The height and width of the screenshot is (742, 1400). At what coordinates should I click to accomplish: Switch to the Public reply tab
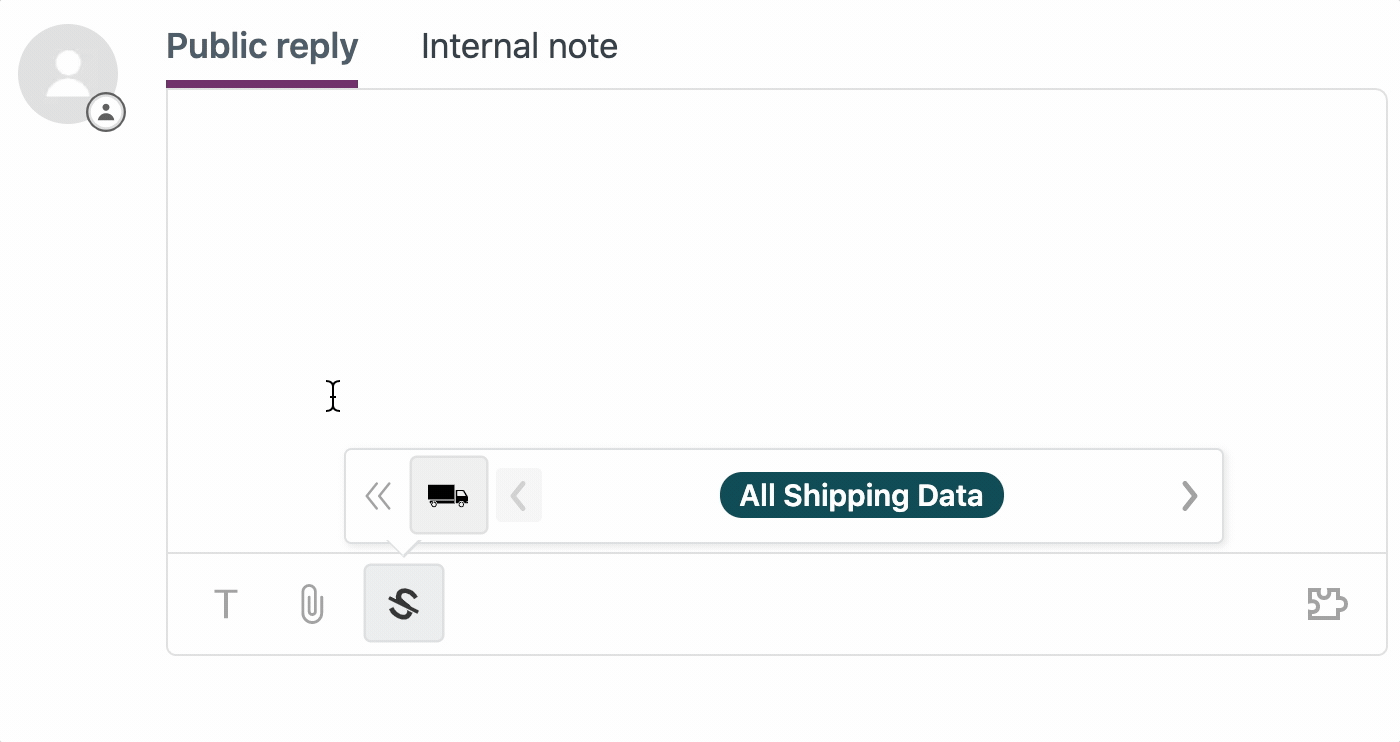tap(262, 47)
